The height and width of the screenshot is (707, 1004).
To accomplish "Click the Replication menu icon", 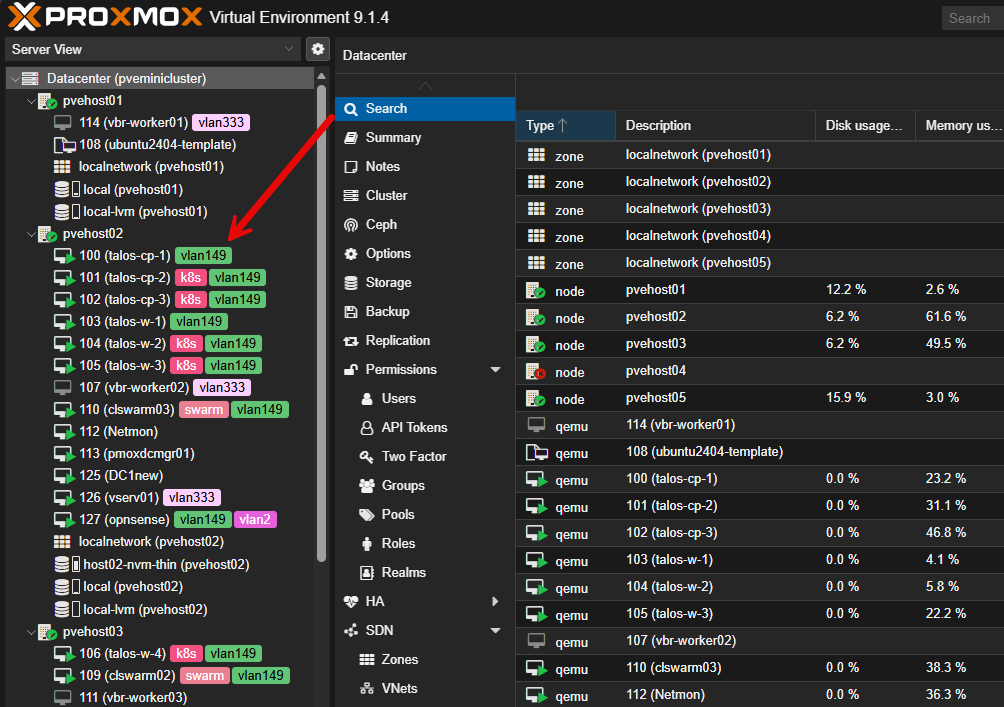I will pyautogui.click(x=351, y=341).
